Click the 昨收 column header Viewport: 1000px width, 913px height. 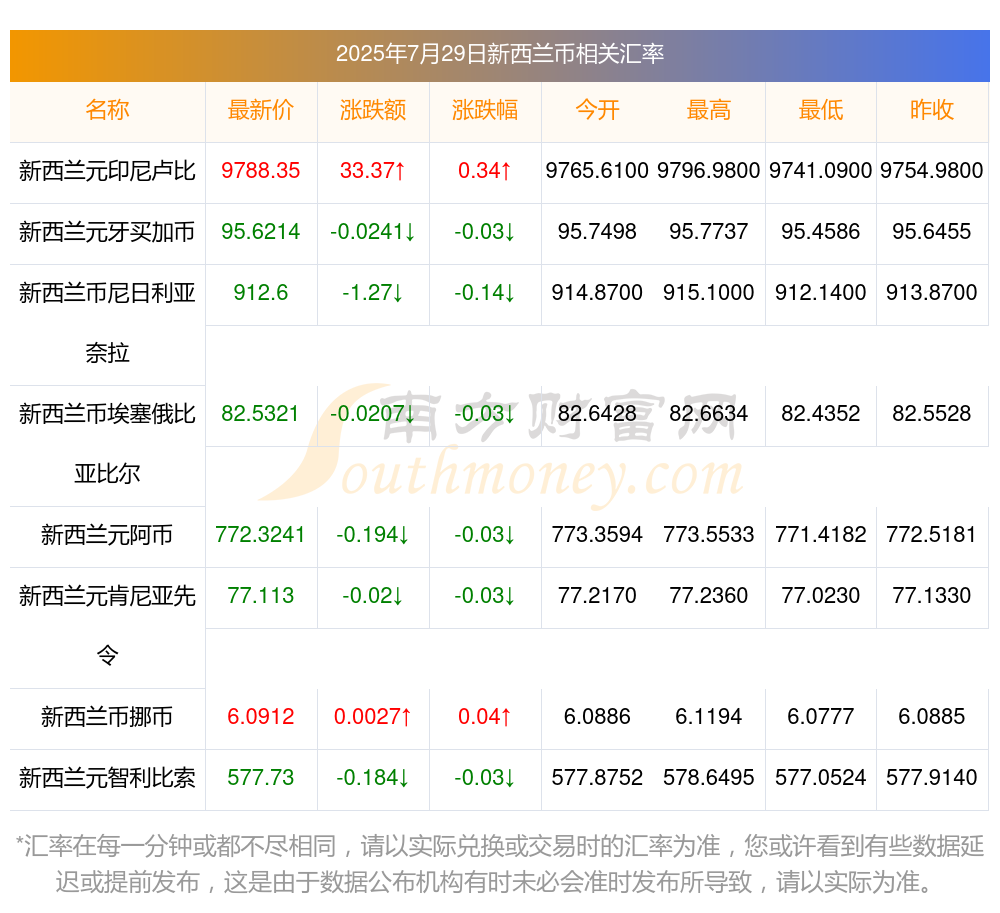coord(932,110)
